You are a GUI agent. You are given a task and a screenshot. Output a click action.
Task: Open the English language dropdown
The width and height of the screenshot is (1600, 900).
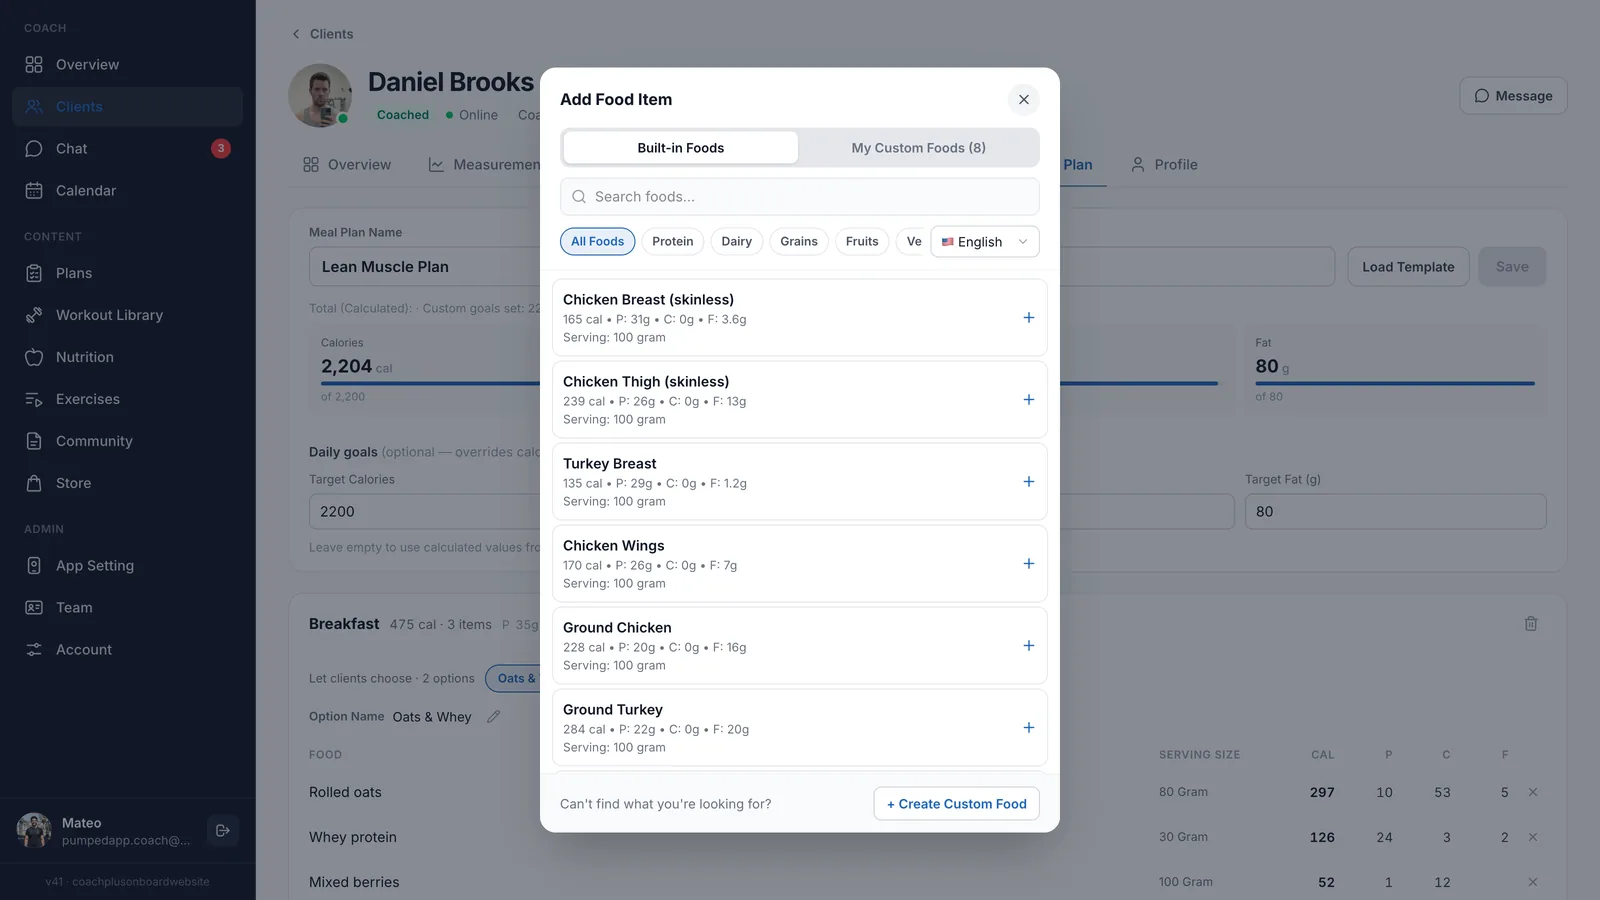985,242
